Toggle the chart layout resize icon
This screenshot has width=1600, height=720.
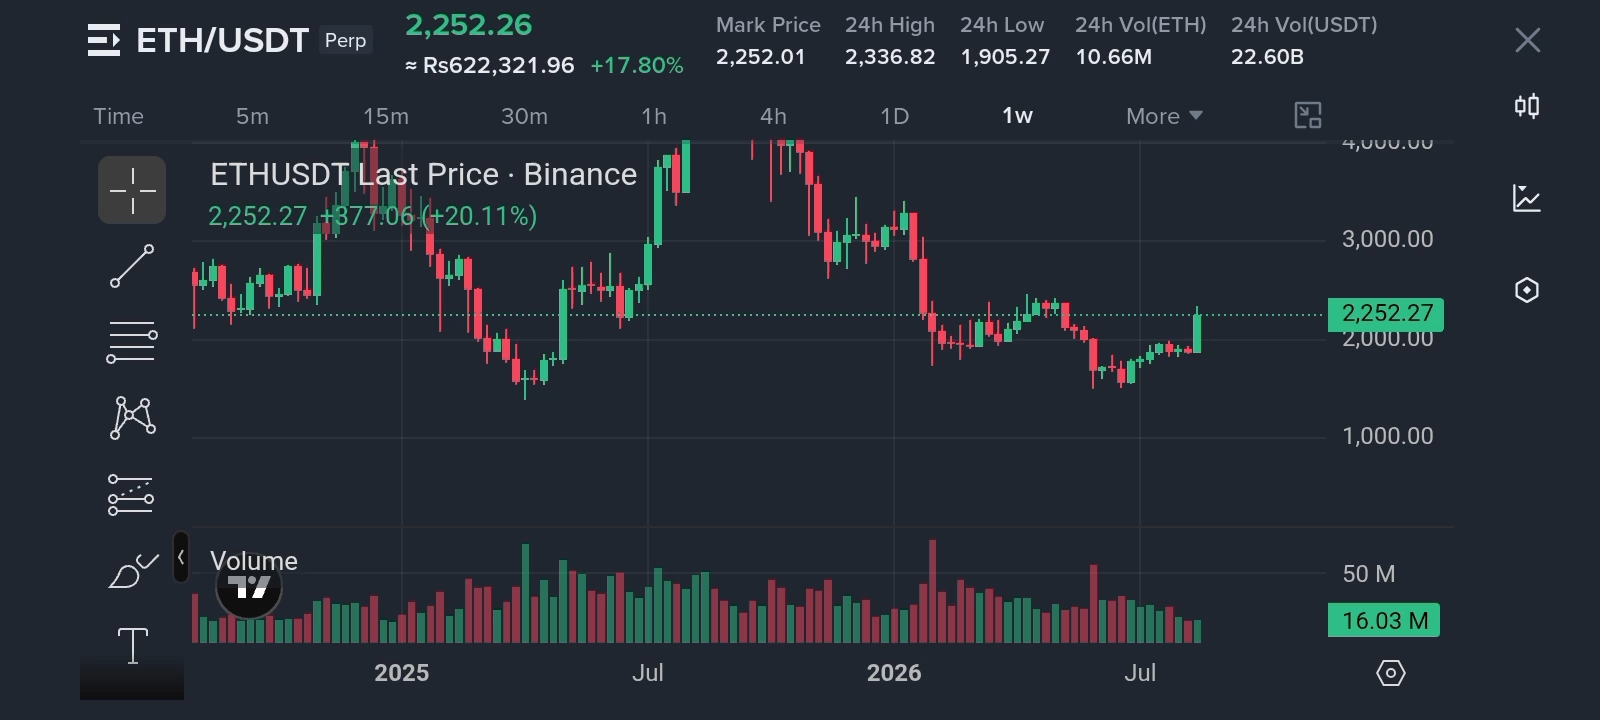pyautogui.click(x=1308, y=116)
